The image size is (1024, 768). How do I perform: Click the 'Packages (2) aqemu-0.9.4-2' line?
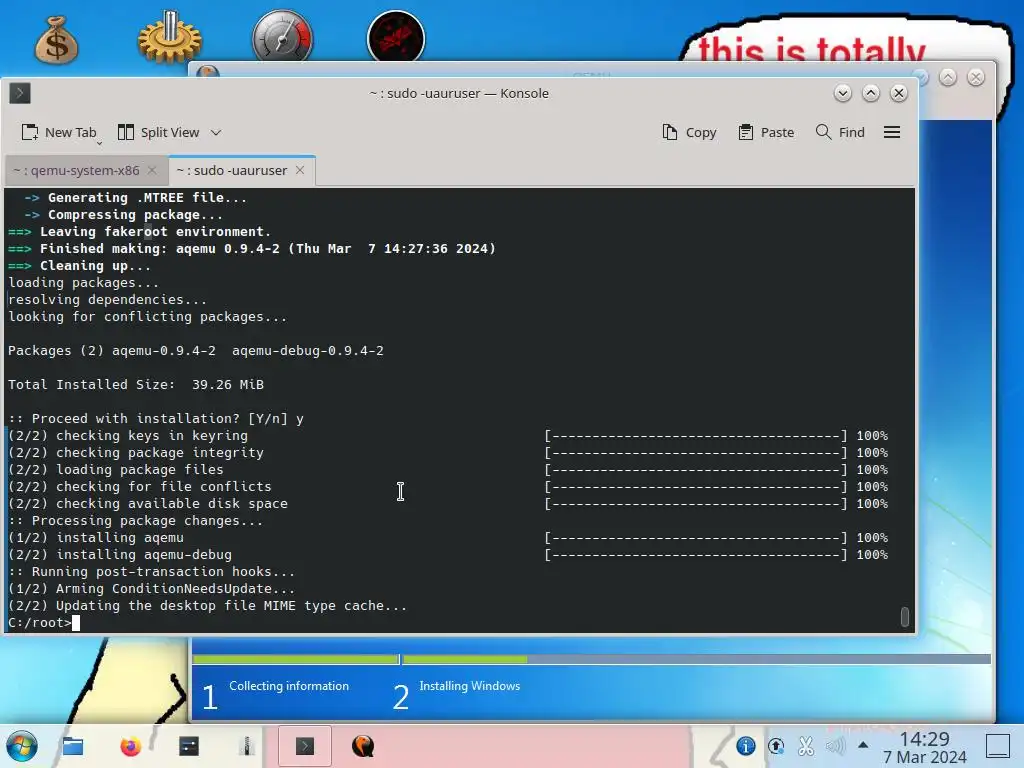pyautogui.click(x=196, y=351)
